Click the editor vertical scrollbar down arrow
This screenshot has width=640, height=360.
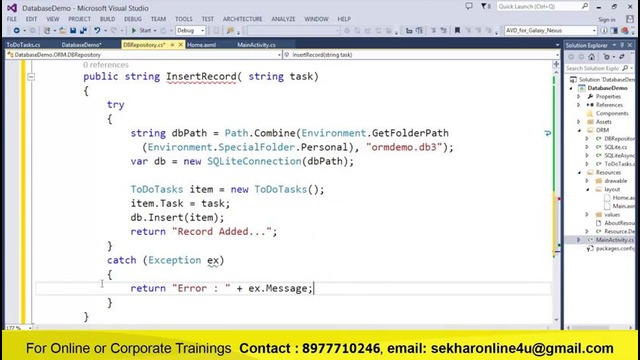pyautogui.click(x=556, y=320)
